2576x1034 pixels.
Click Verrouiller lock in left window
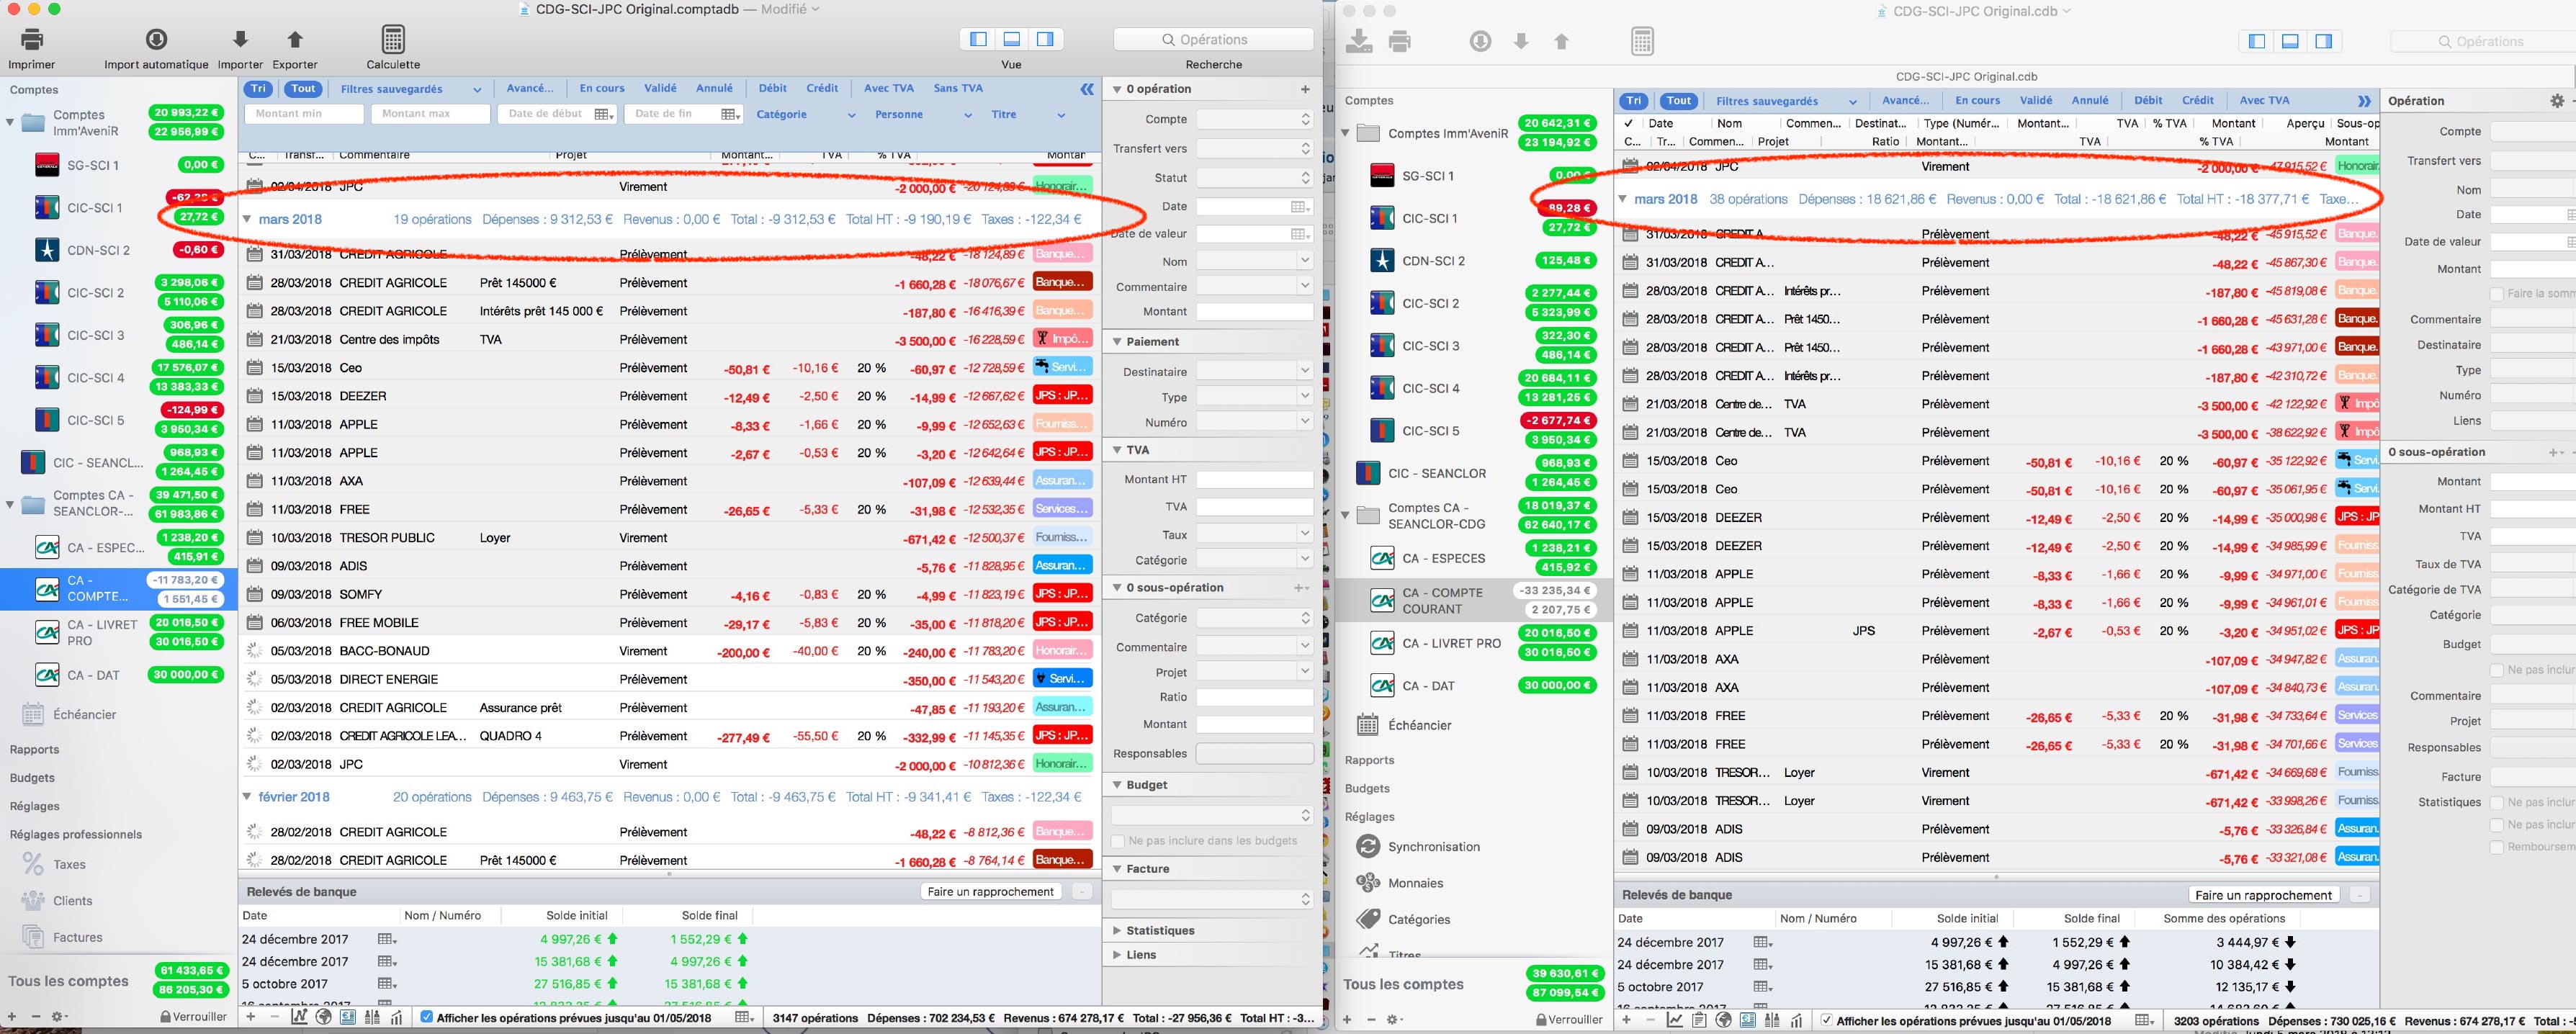coord(193,1016)
